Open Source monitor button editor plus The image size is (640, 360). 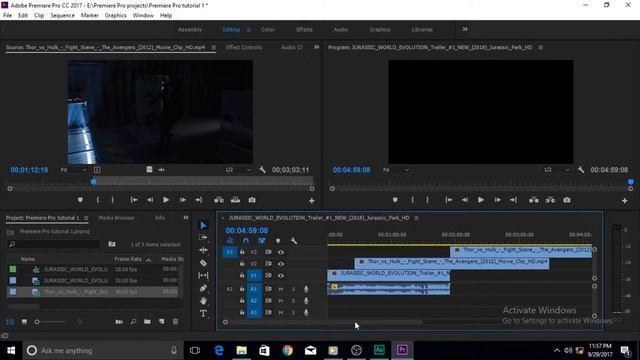point(311,200)
